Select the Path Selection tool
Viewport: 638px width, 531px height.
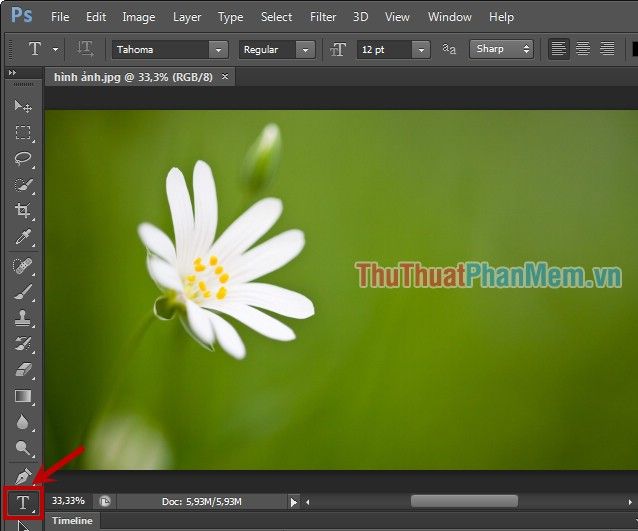tap(23, 526)
